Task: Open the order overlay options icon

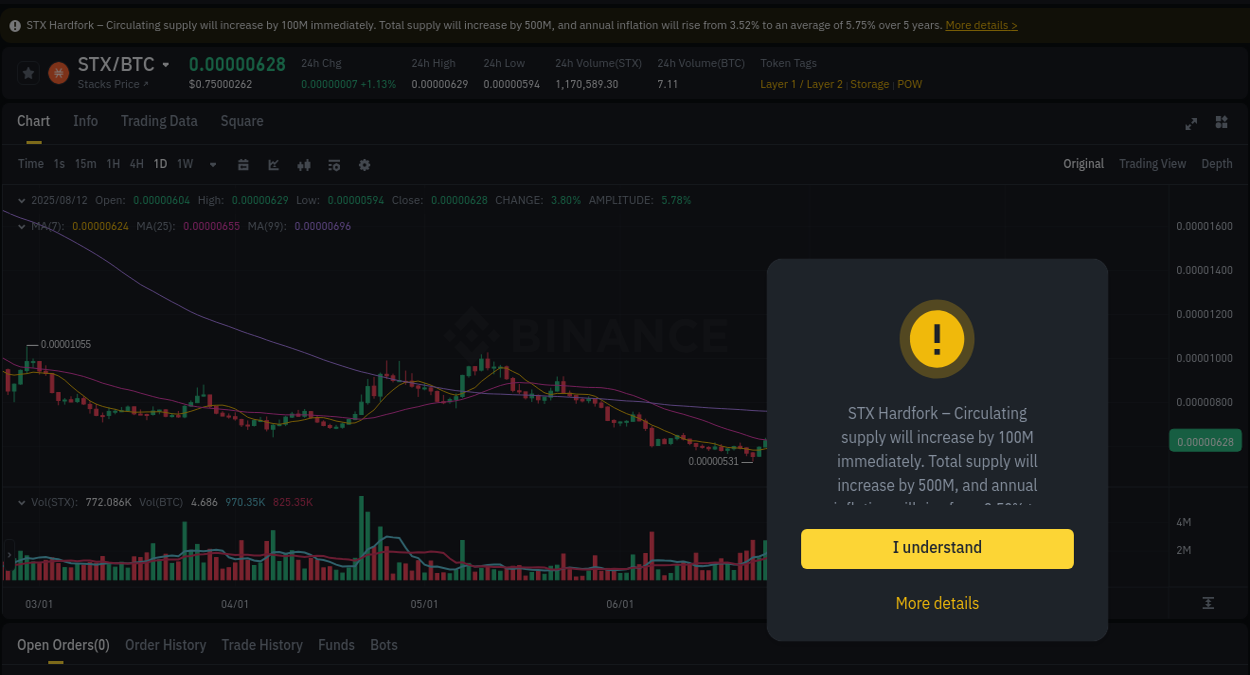Action: pyautogui.click(x=333, y=164)
